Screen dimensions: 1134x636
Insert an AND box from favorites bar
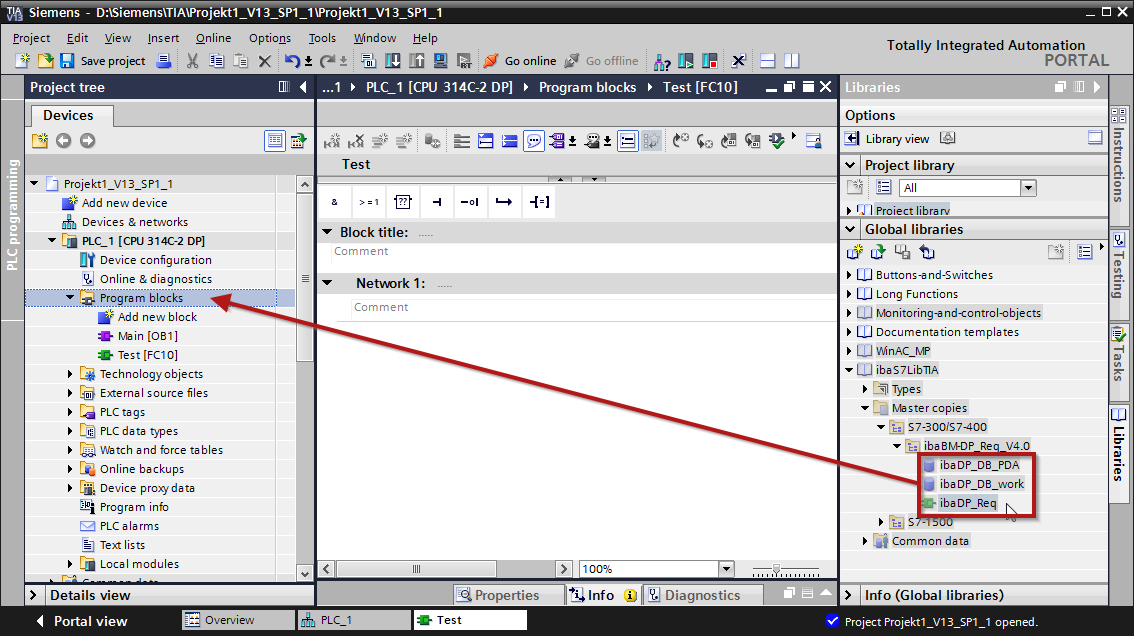(x=334, y=203)
